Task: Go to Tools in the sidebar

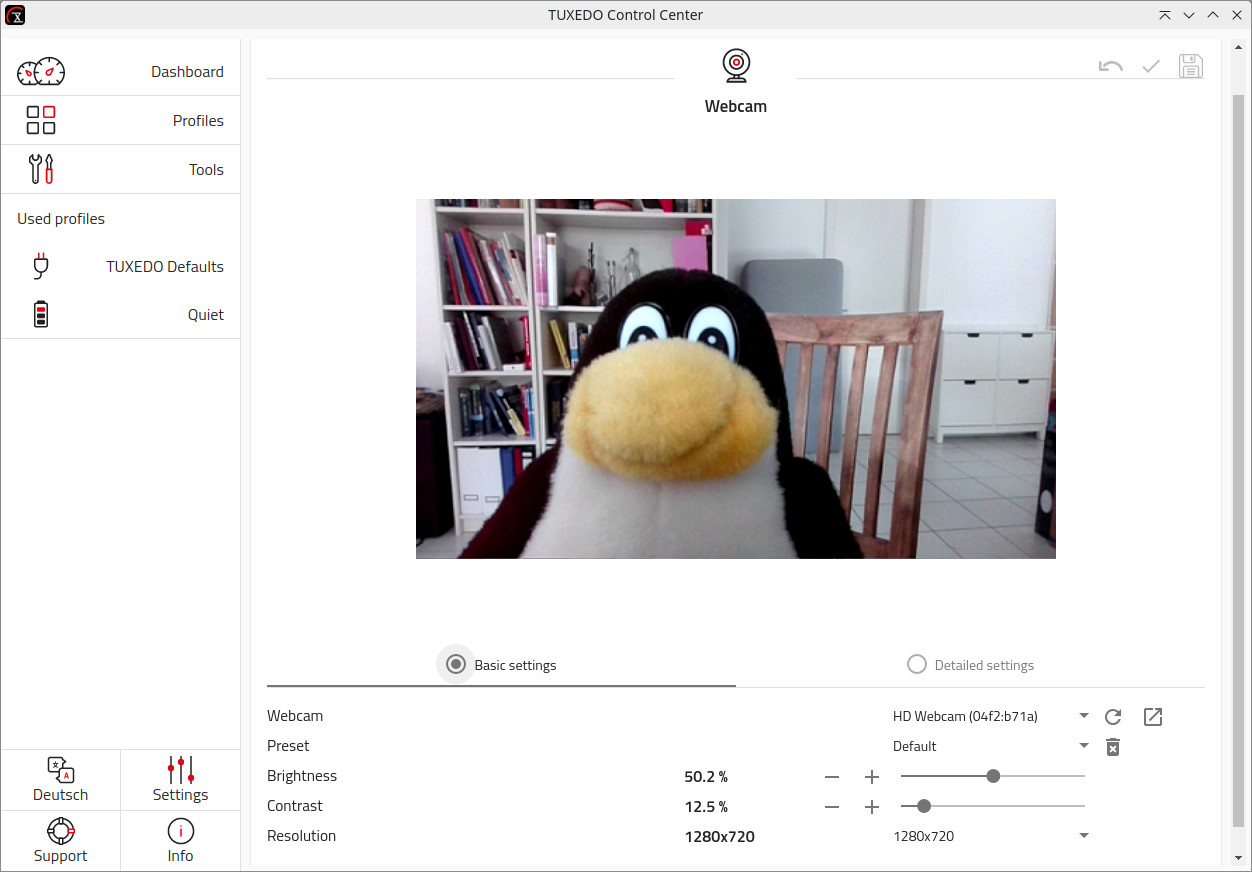Action: [120, 169]
